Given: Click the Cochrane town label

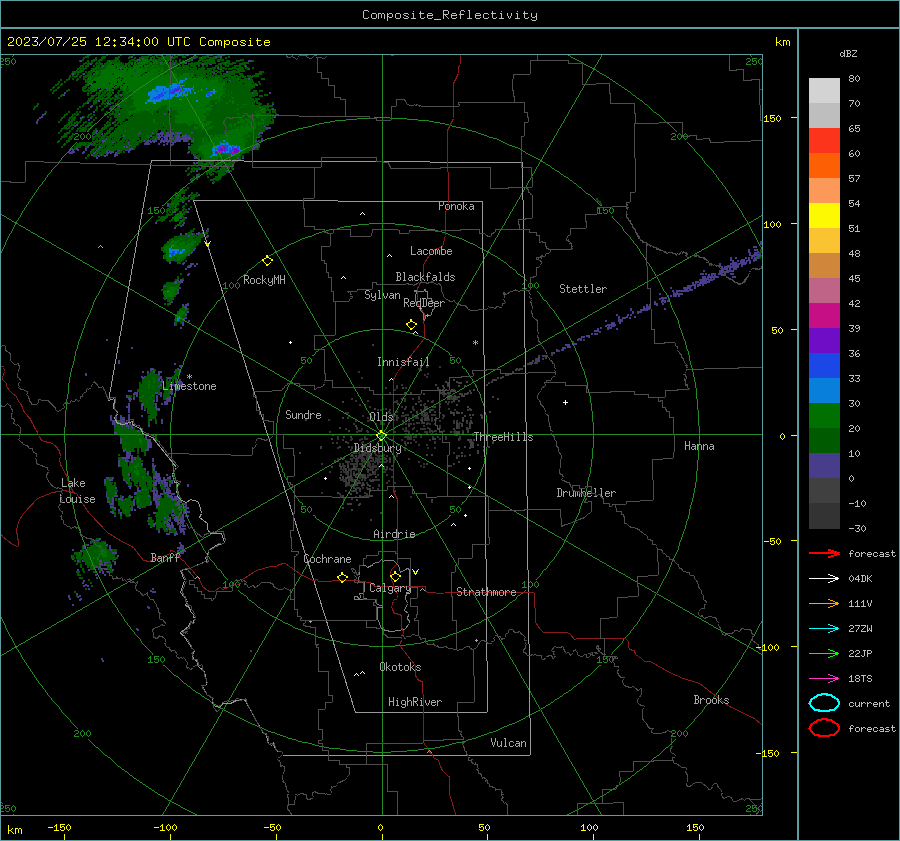Looking at the screenshot, I should (327, 559).
